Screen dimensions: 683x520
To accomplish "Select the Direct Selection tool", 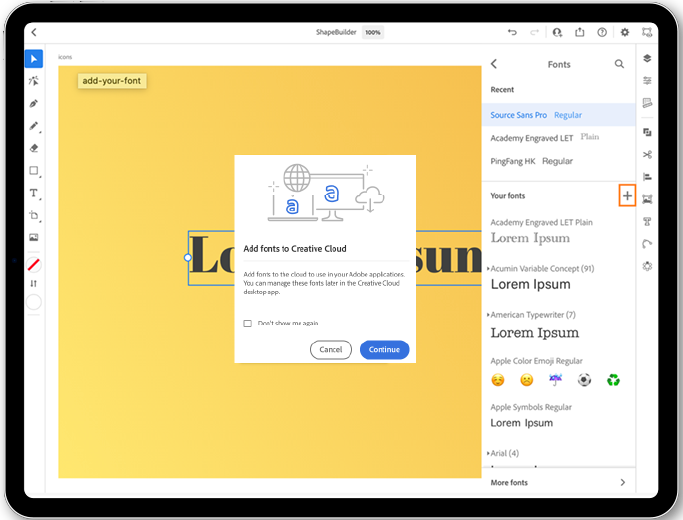I will (x=34, y=81).
